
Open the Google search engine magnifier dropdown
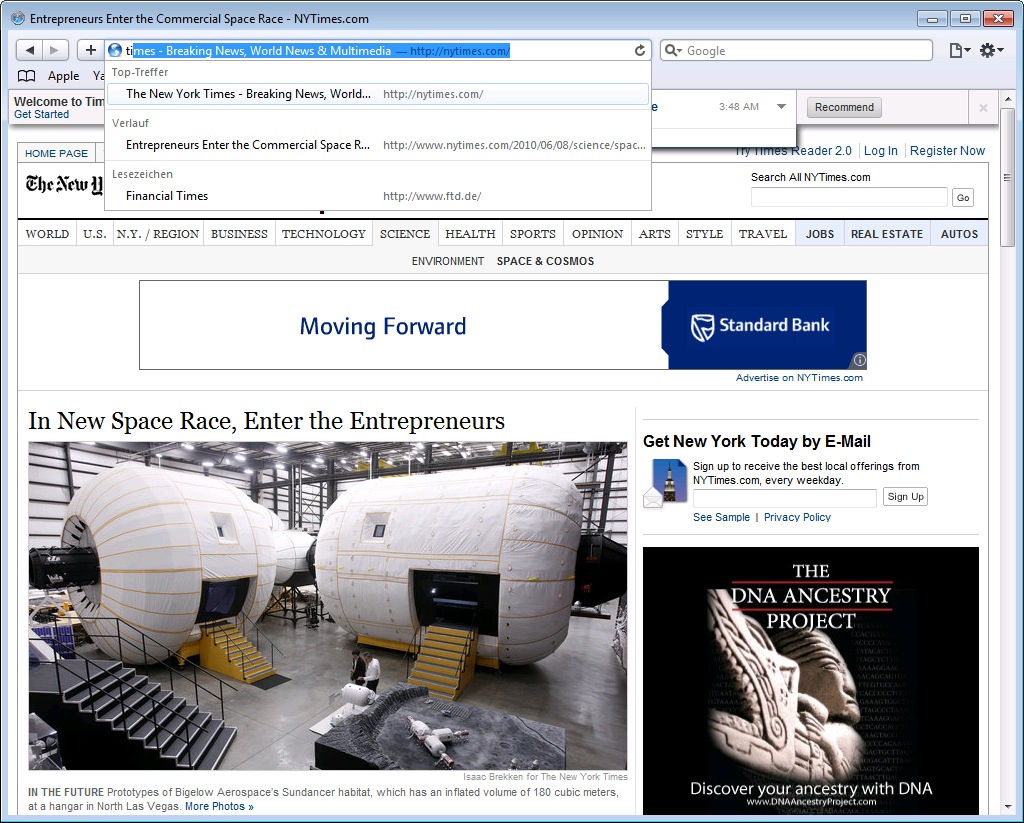tap(673, 51)
